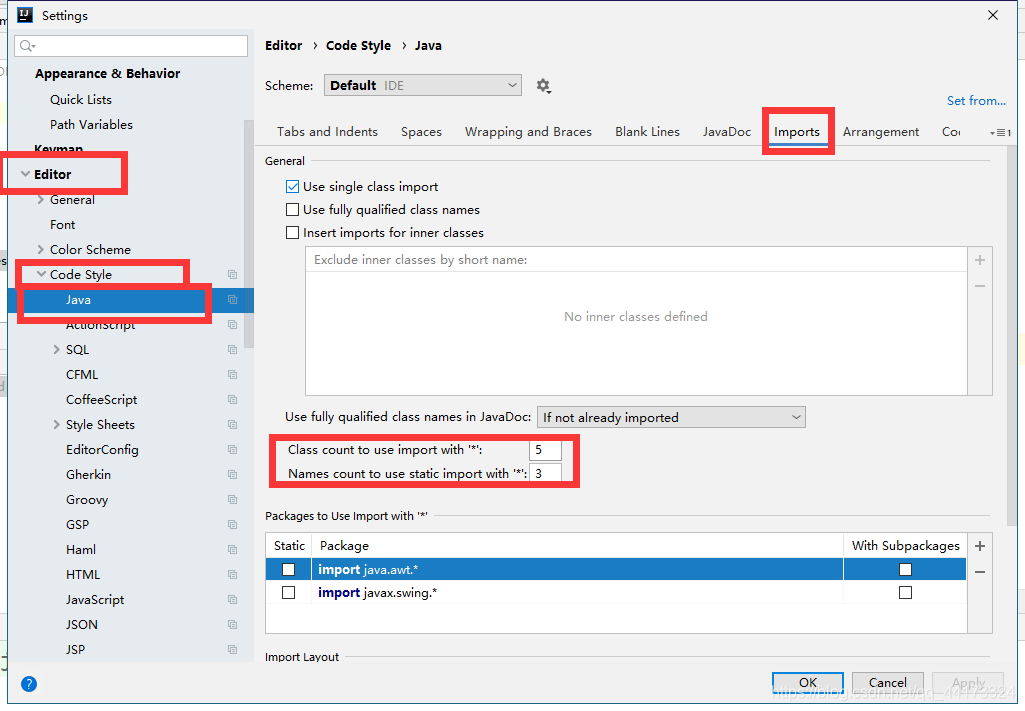
Task: Toggle Static checkbox for javax.swing.* import
Action: (x=288, y=593)
